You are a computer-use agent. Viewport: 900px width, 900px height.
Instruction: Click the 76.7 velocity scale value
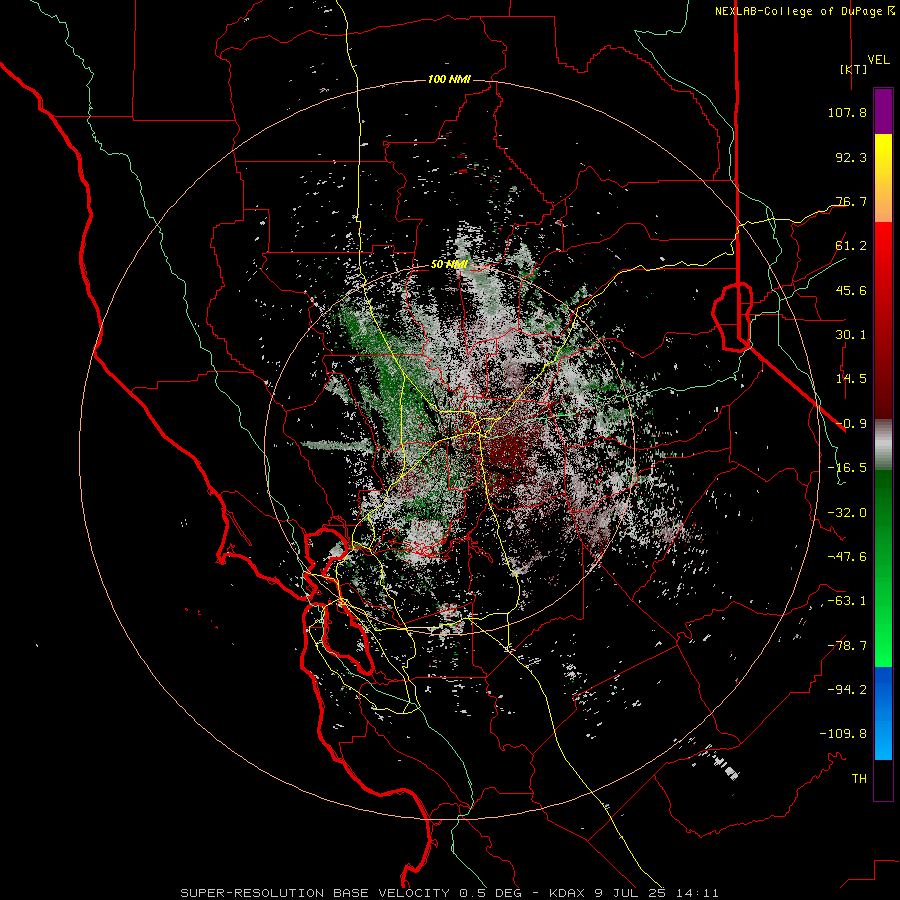851,201
